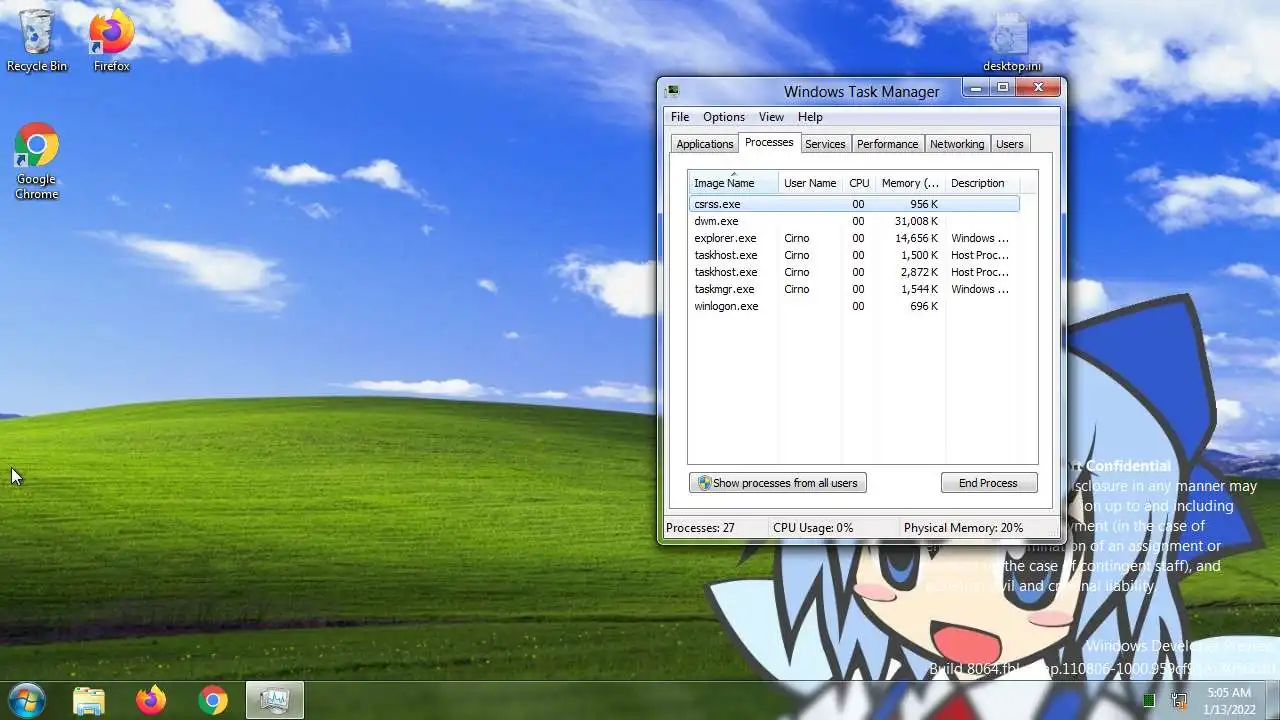The width and height of the screenshot is (1280, 720).
Task: Open the View menu
Action: click(x=771, y=117)
